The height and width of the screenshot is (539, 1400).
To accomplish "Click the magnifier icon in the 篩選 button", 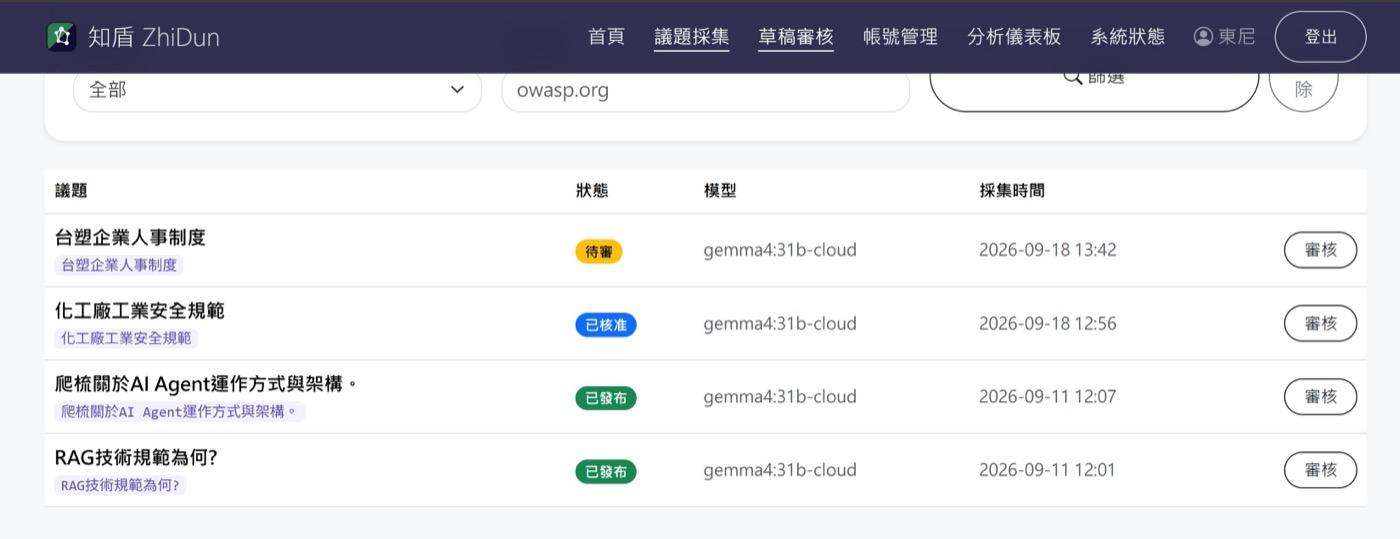I will point(1072,78).
